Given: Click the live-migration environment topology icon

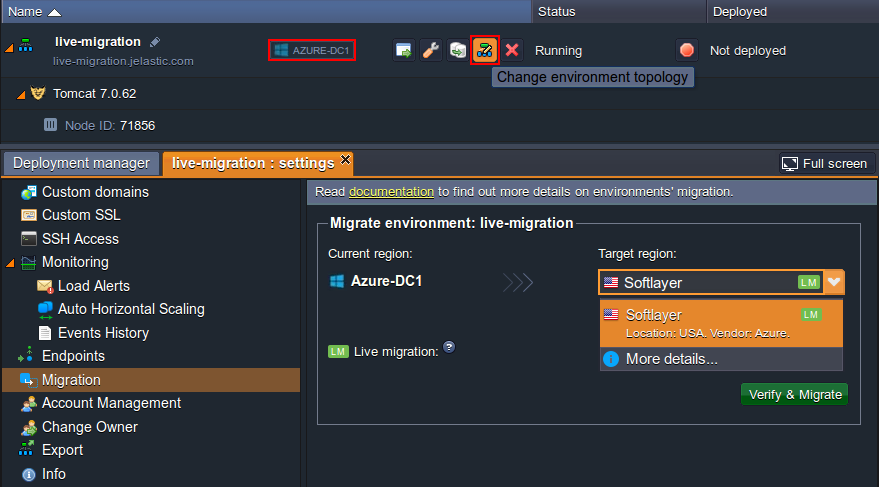Looking at the screenshot, I should tap(26, 45).
